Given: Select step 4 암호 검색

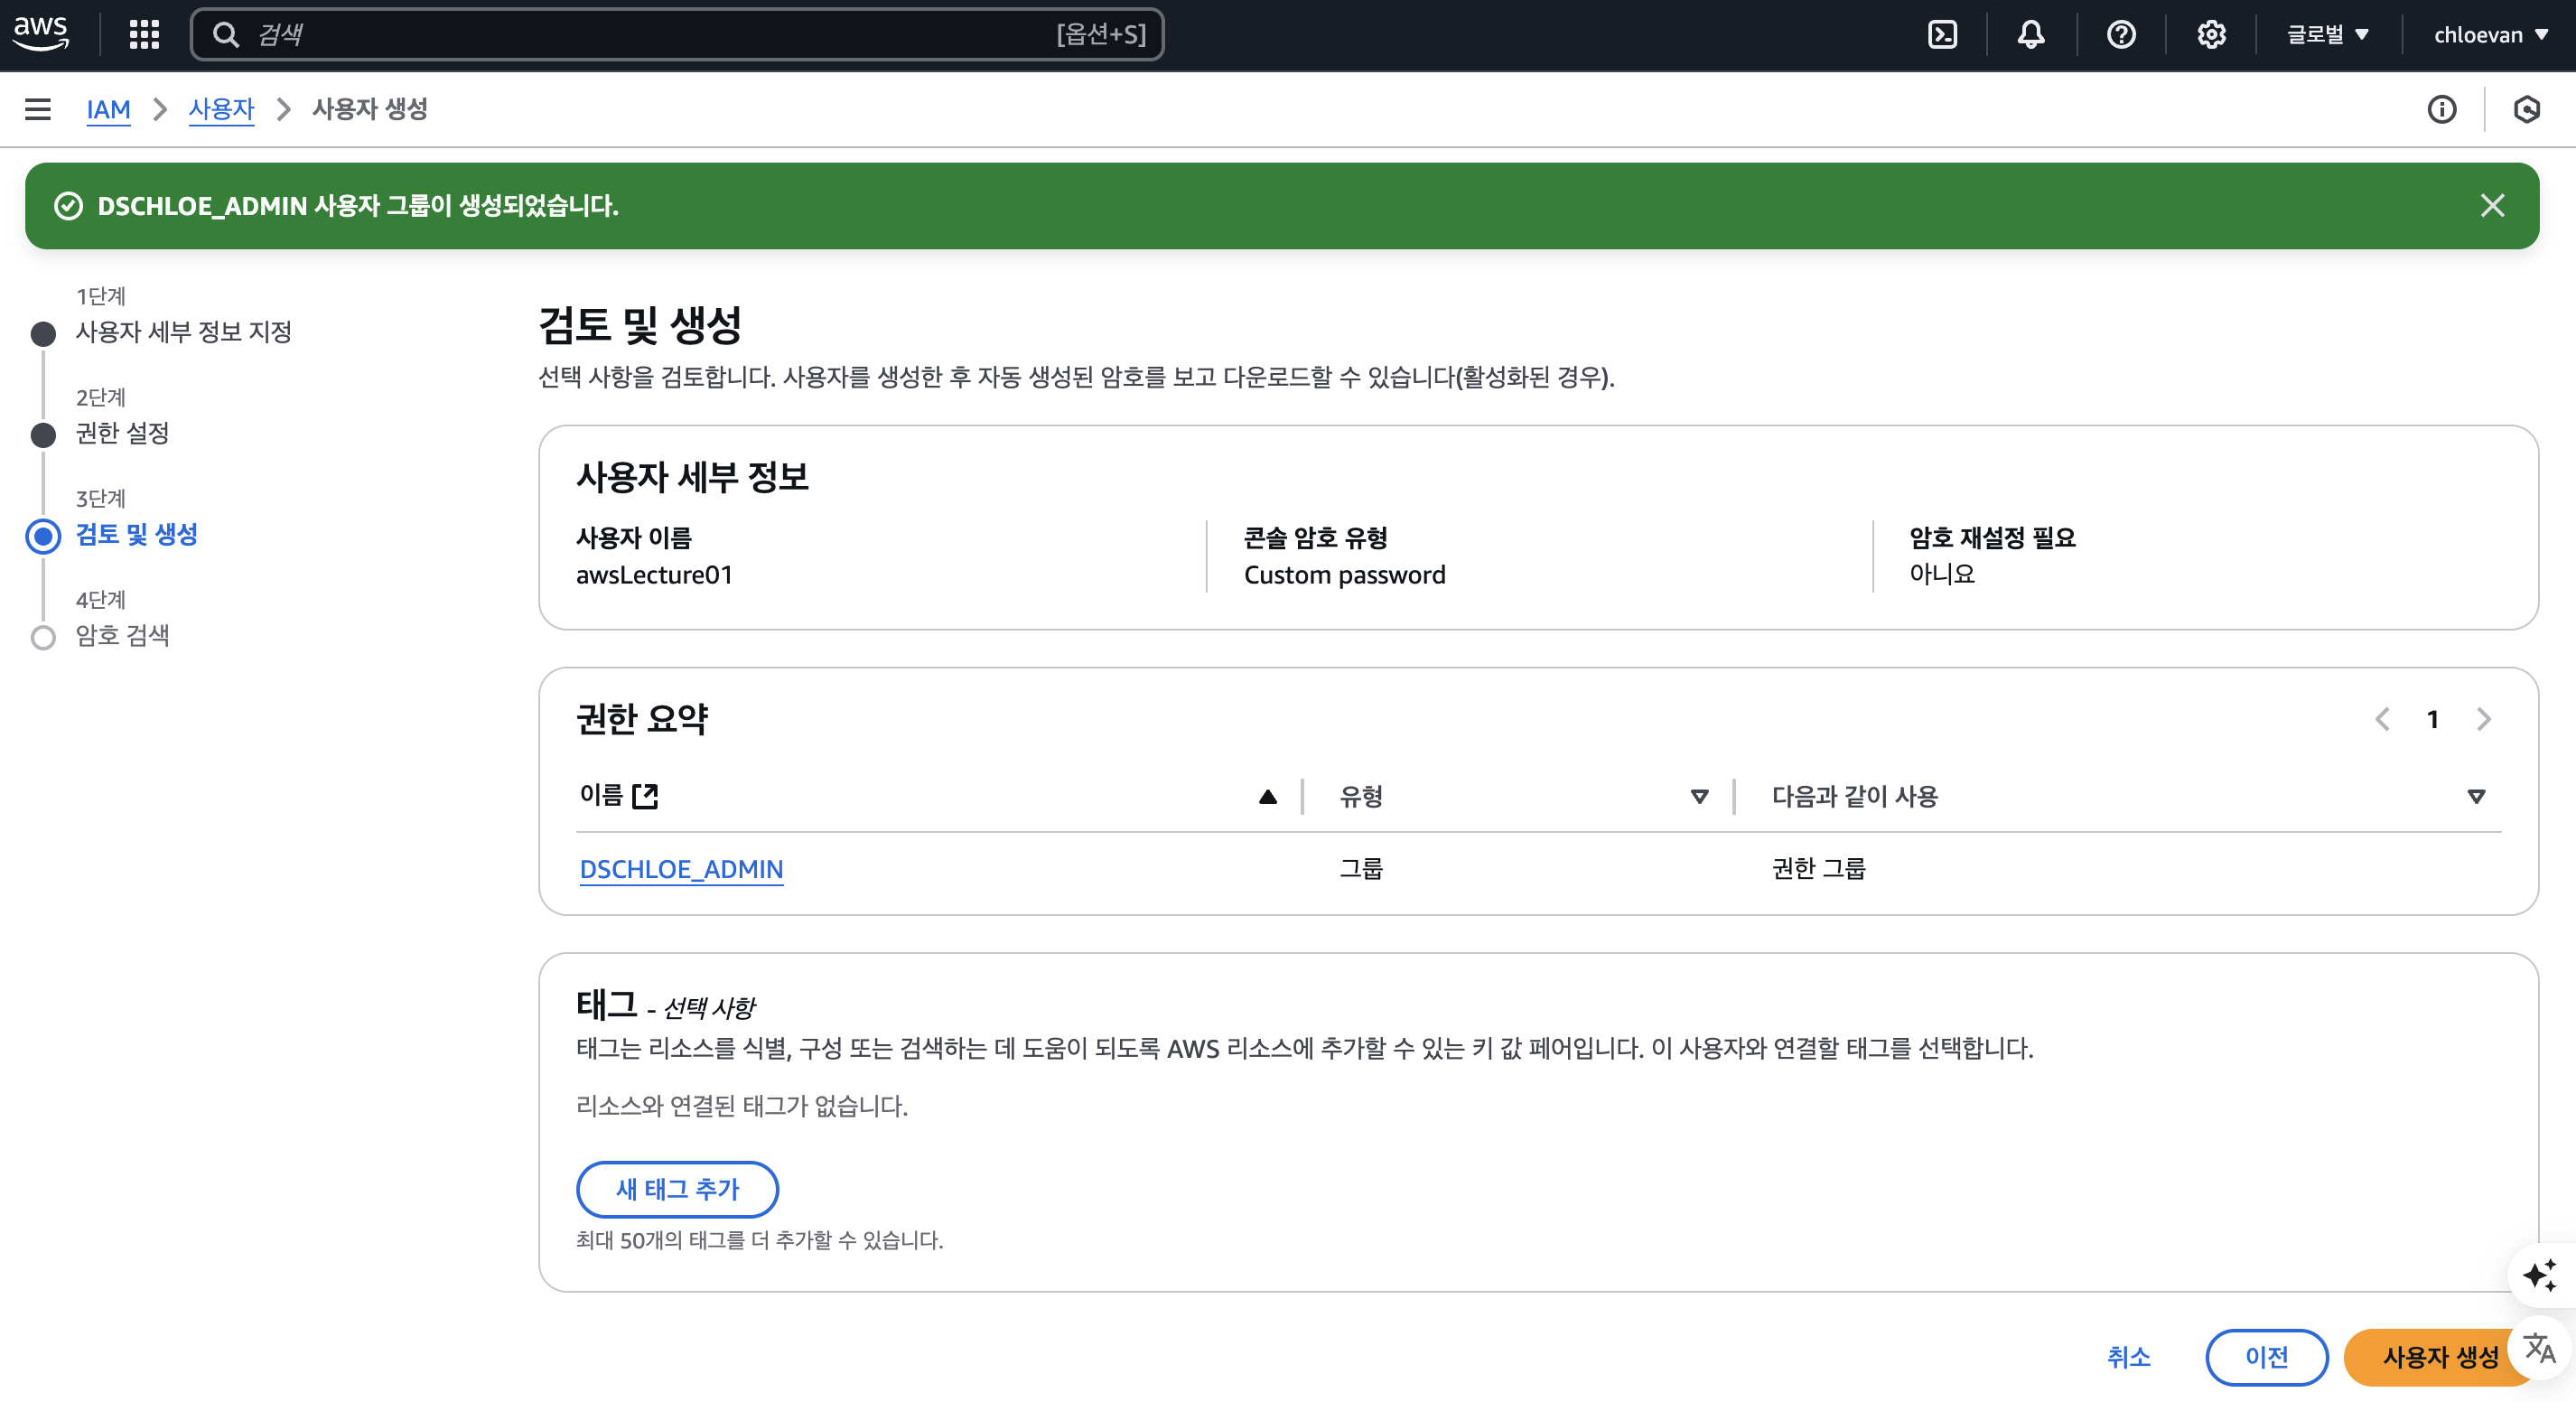Looking at the screenshot, I should click(x=123, y=635).
